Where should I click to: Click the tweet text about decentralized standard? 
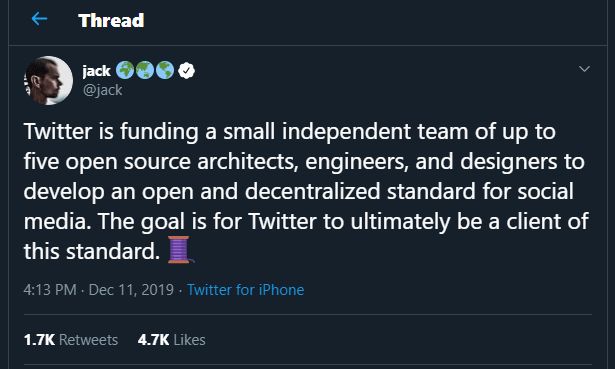(306, 191)
